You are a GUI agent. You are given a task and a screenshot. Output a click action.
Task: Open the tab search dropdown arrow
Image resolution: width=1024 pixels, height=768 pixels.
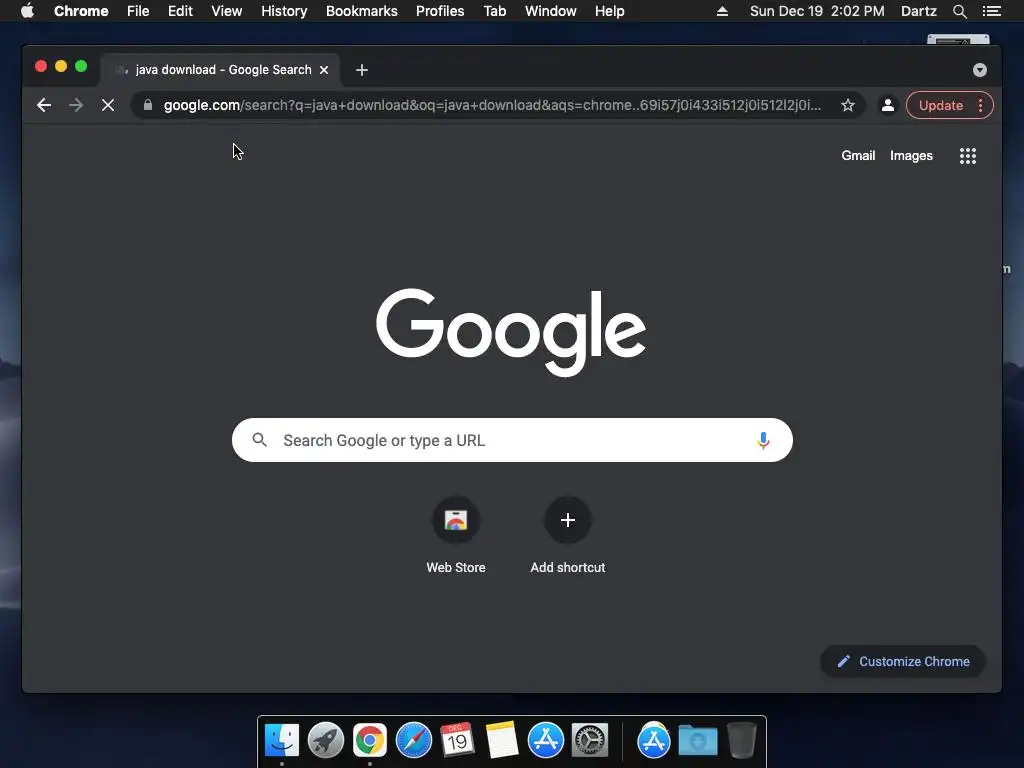tap(980, 70)
